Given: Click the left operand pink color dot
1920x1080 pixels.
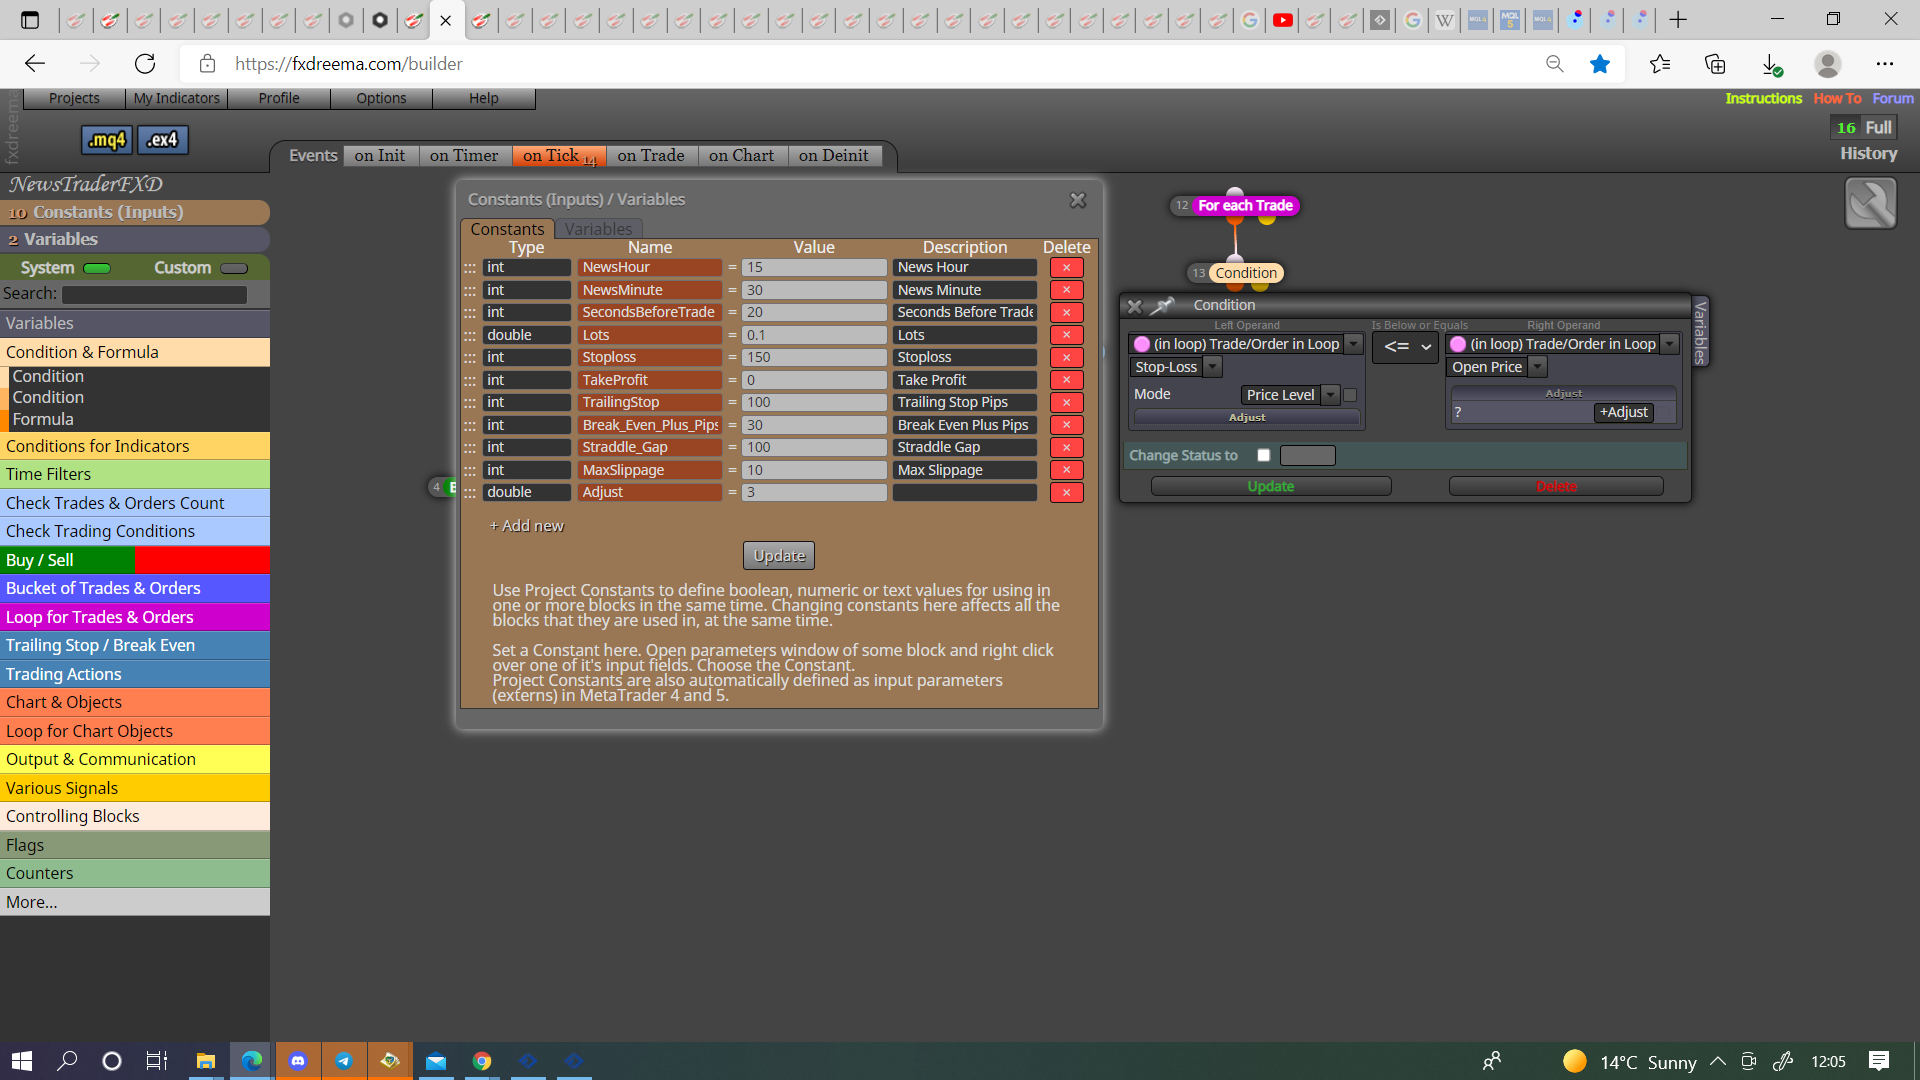Looking at the screenshot, I should [x=1142, y=344].
